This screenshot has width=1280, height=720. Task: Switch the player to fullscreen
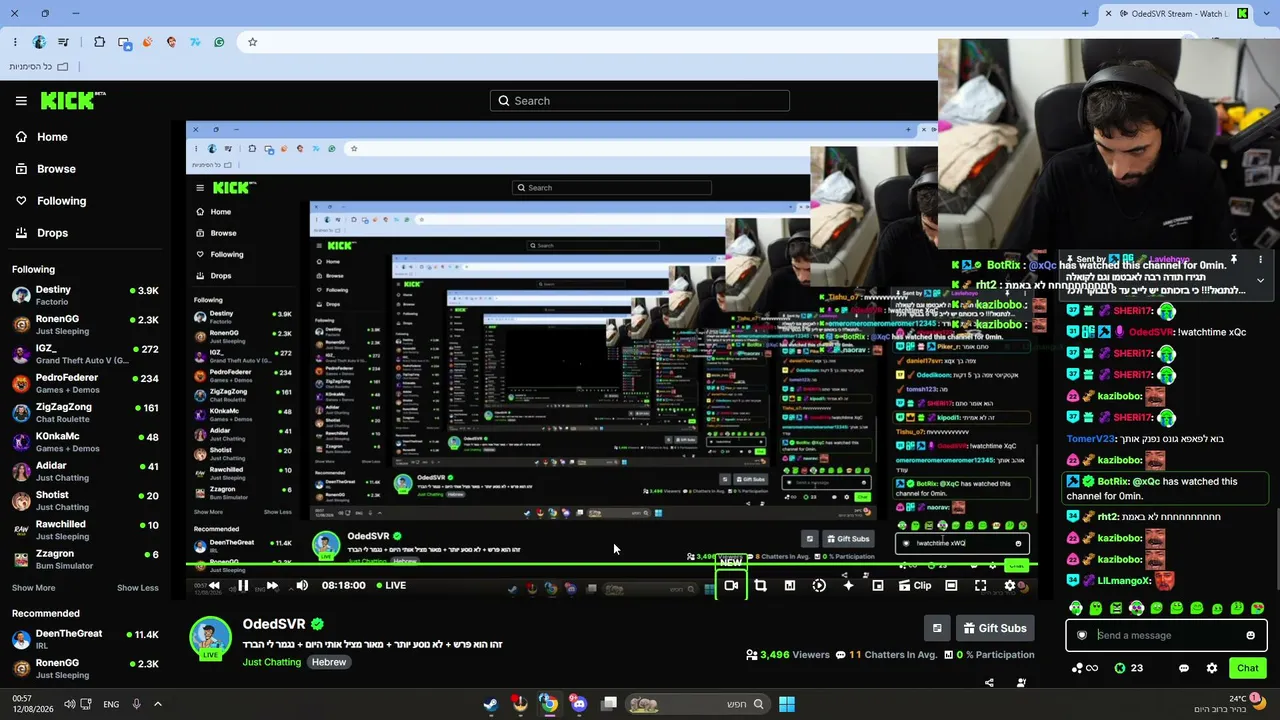[x=980, y=586]
